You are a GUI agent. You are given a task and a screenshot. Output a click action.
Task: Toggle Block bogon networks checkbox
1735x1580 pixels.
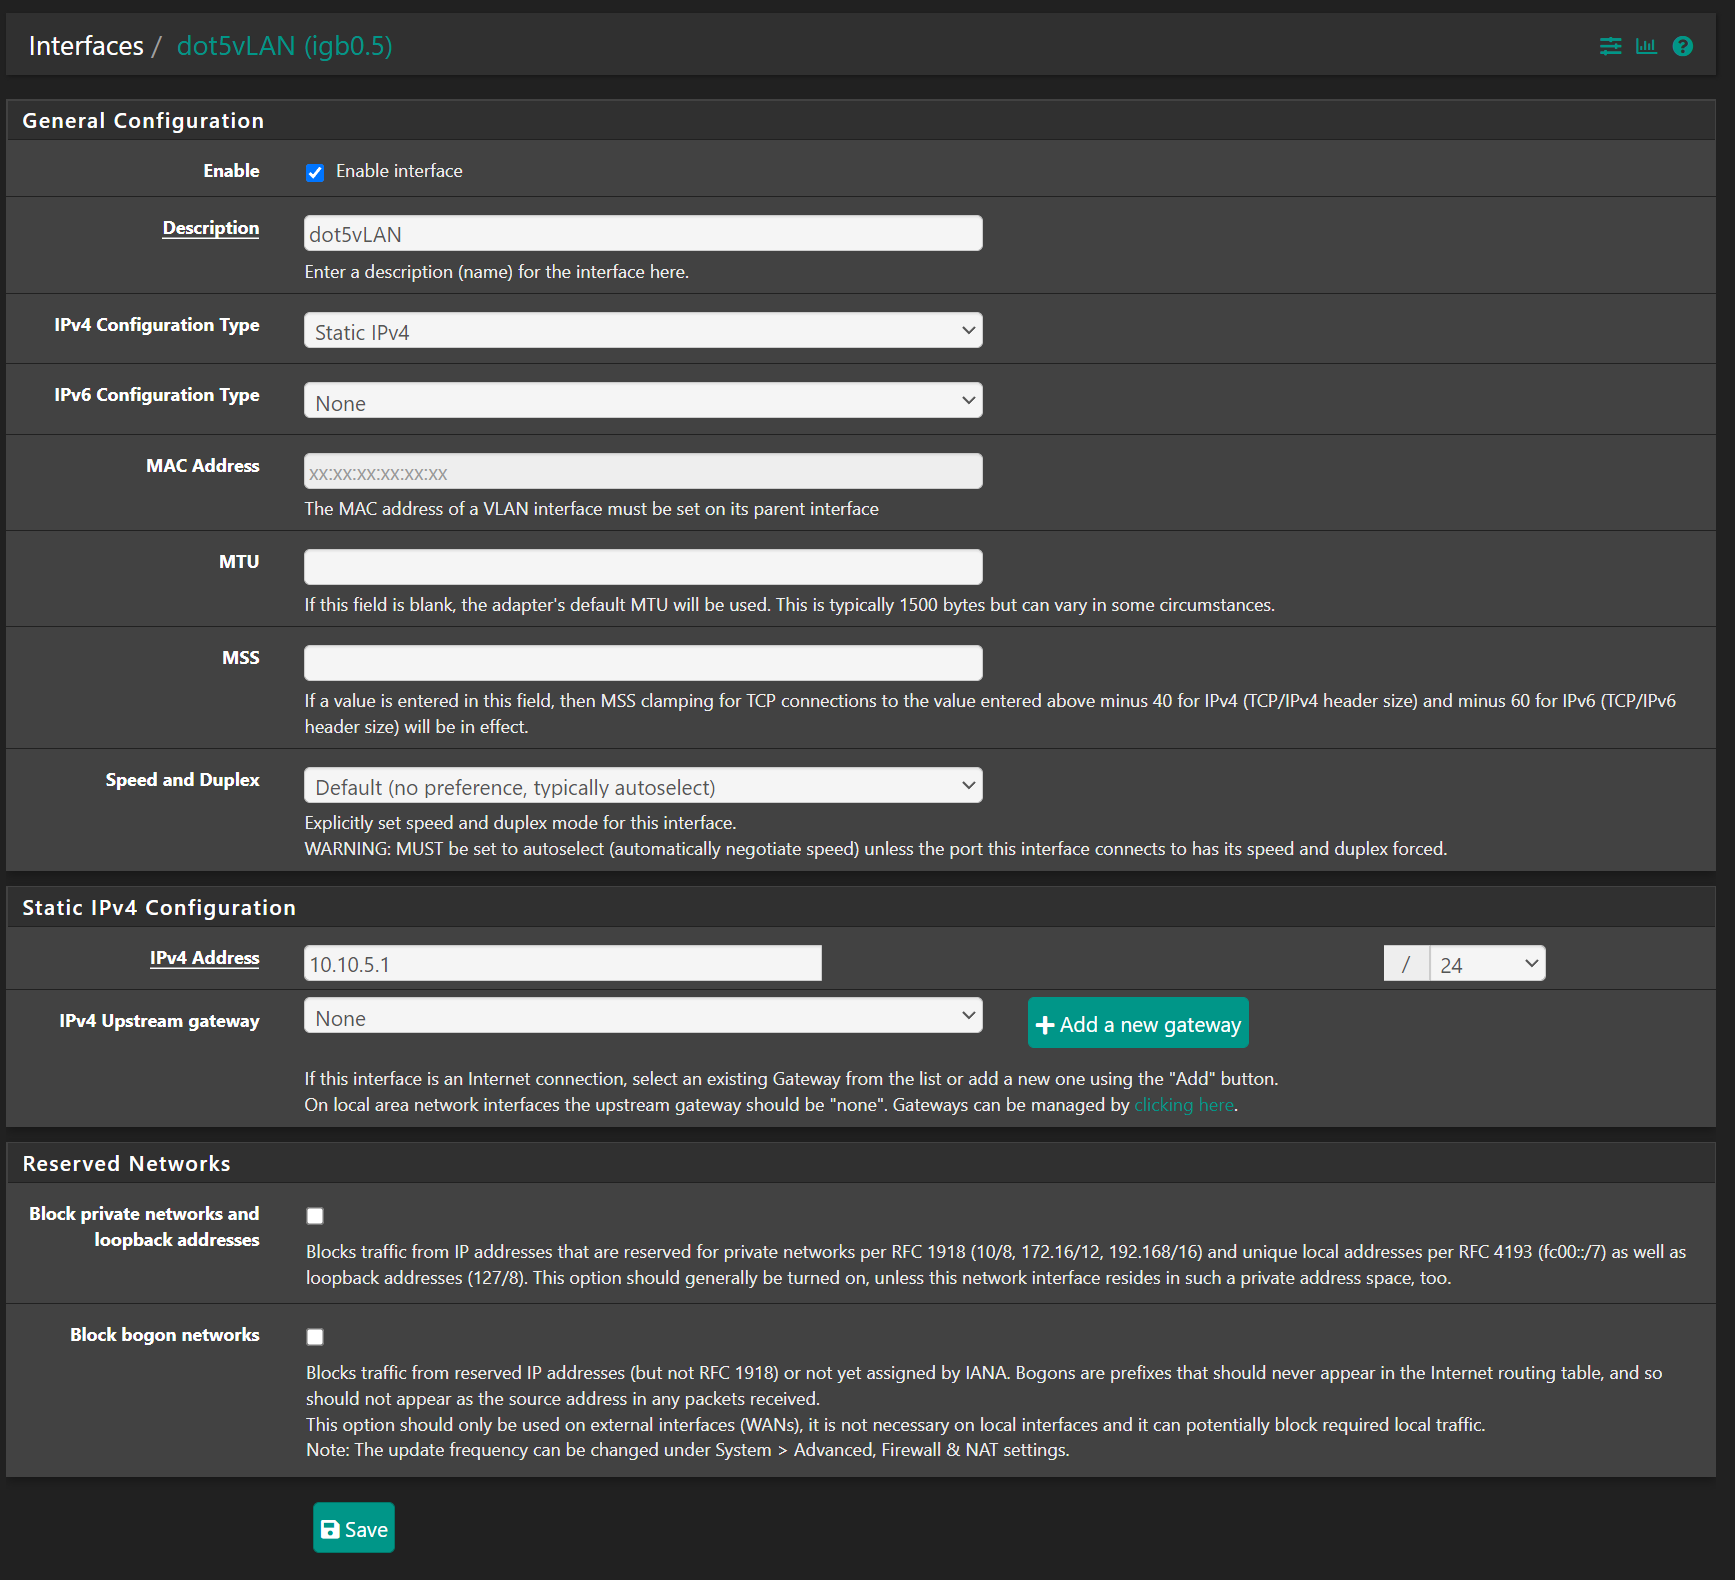click(315, 1337)
